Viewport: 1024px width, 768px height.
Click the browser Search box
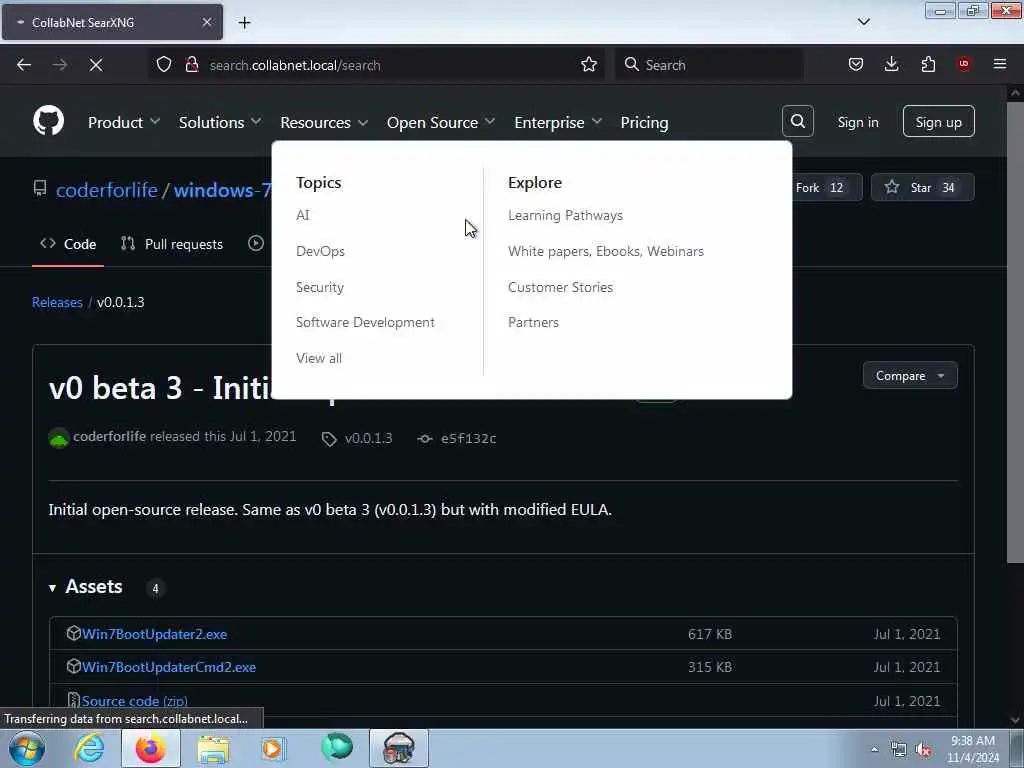tap(709, 65)
